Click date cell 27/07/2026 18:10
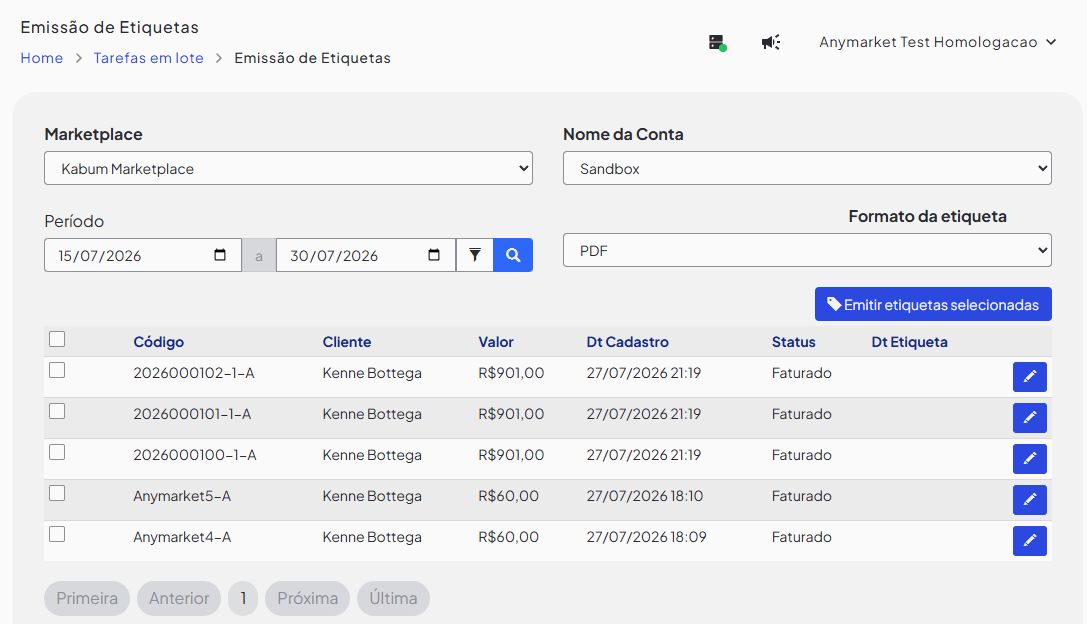Viewport: 1087px width, 624px height. [645, 496]
